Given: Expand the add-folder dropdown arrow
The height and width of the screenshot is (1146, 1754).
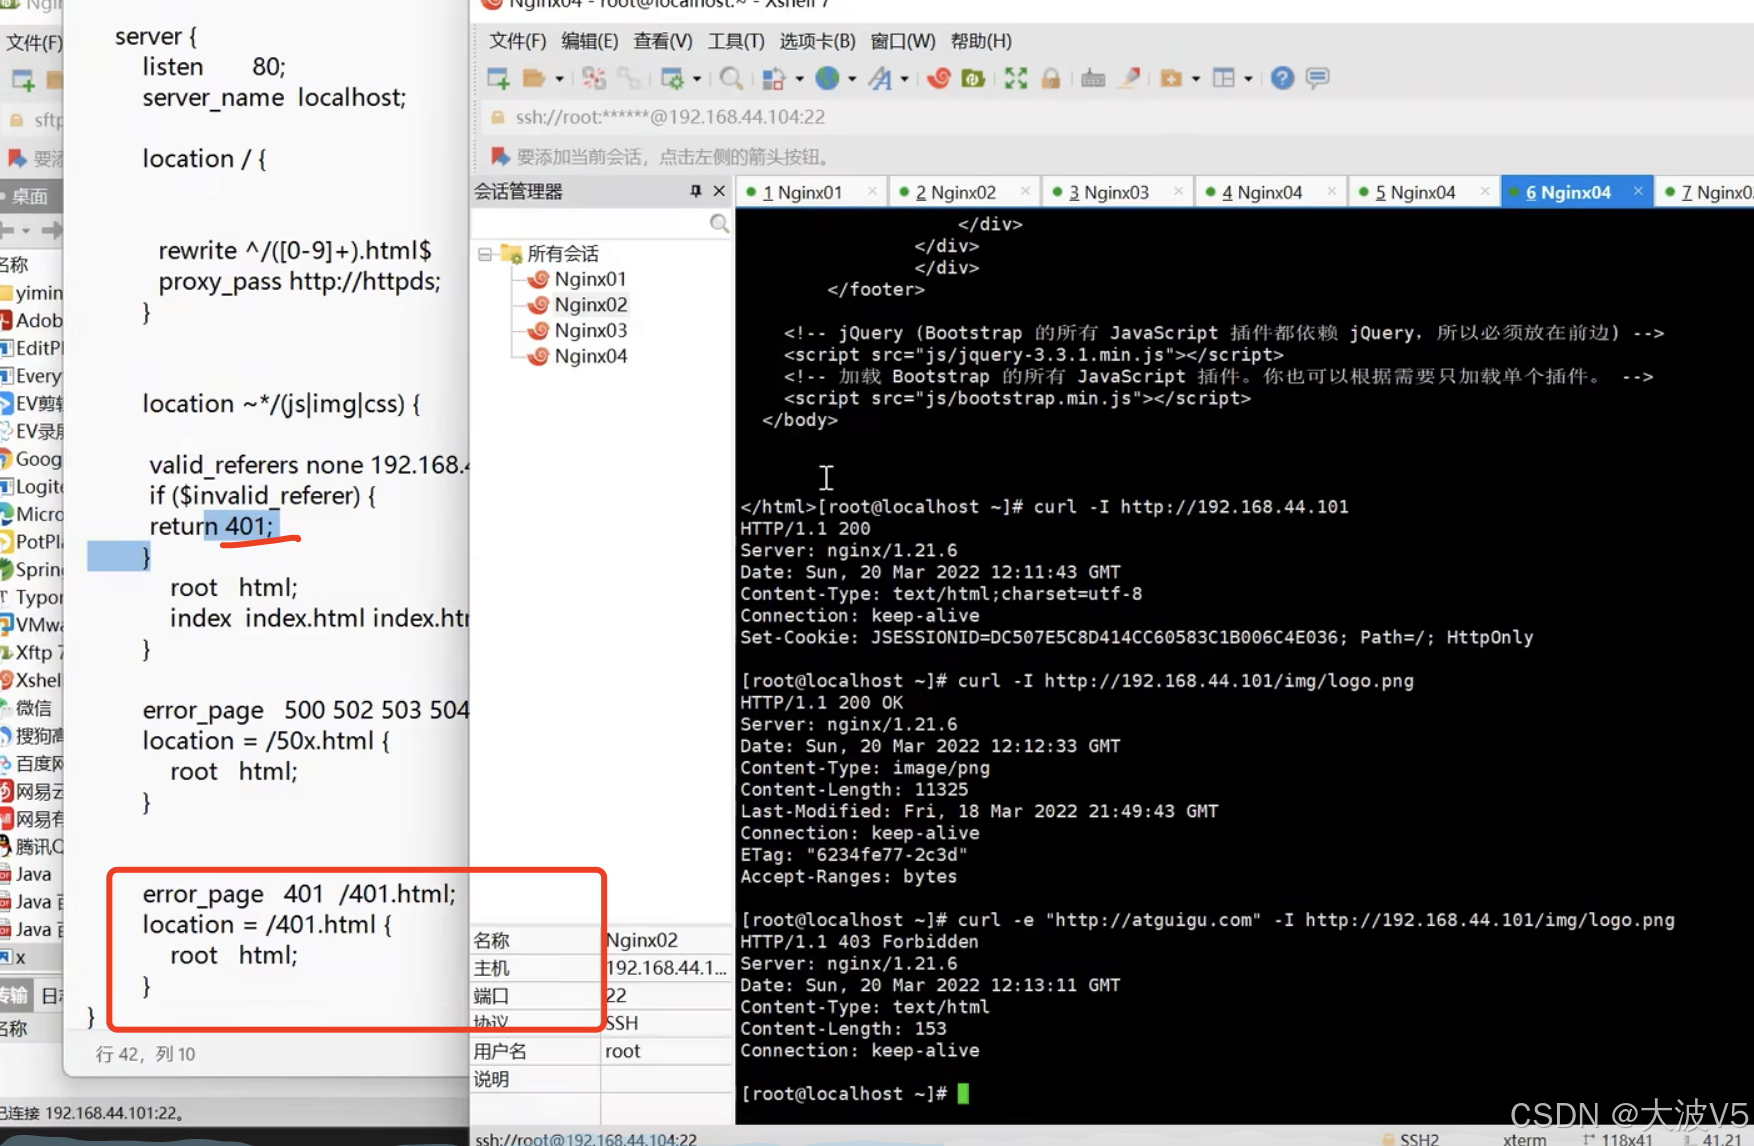Looking at the screenshot, I should pos(1196,78).
